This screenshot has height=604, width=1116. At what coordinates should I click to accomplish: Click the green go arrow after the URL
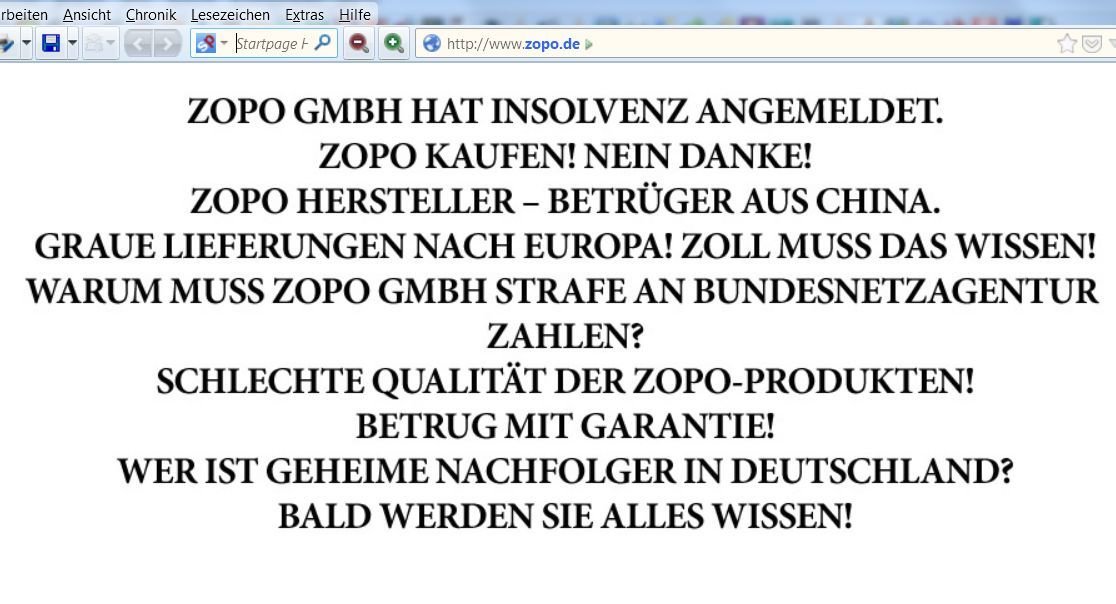[x=589, y=45]
